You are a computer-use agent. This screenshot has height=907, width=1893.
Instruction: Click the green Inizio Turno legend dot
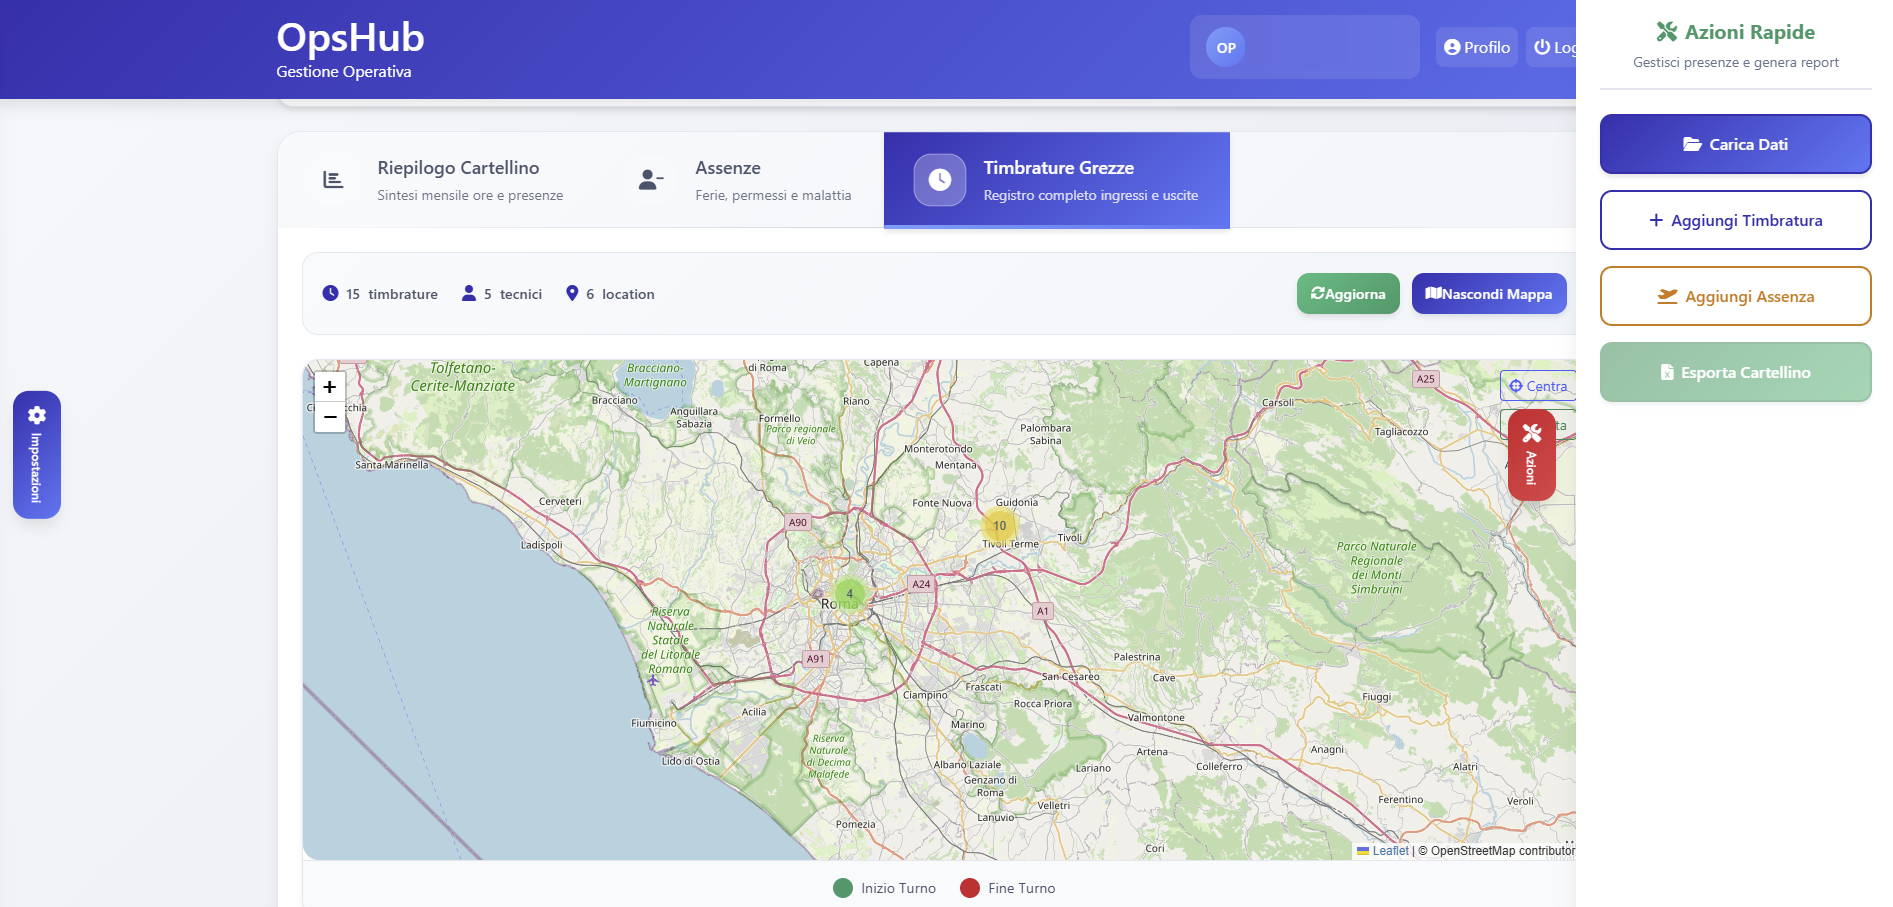pos(843,888)
